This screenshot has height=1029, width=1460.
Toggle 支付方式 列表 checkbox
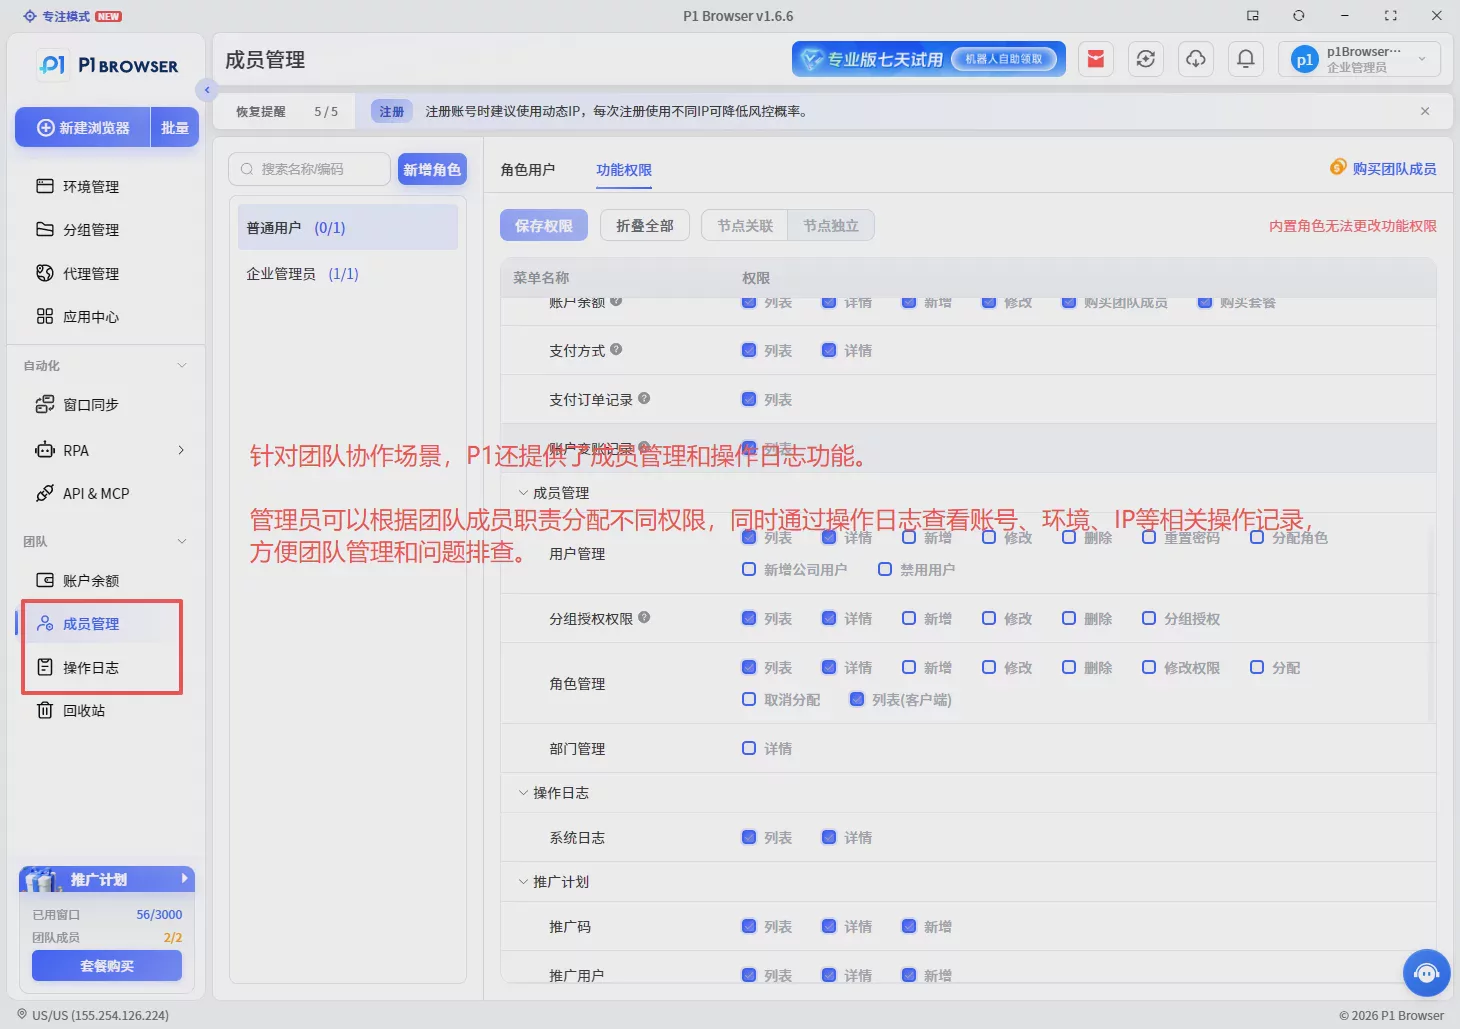[x=749, y=350]
